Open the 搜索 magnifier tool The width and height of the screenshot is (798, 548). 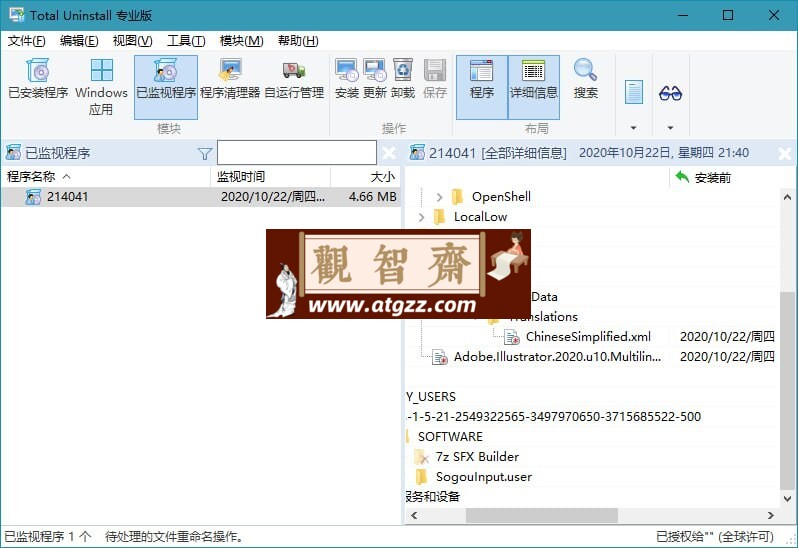tap(585, 79)
